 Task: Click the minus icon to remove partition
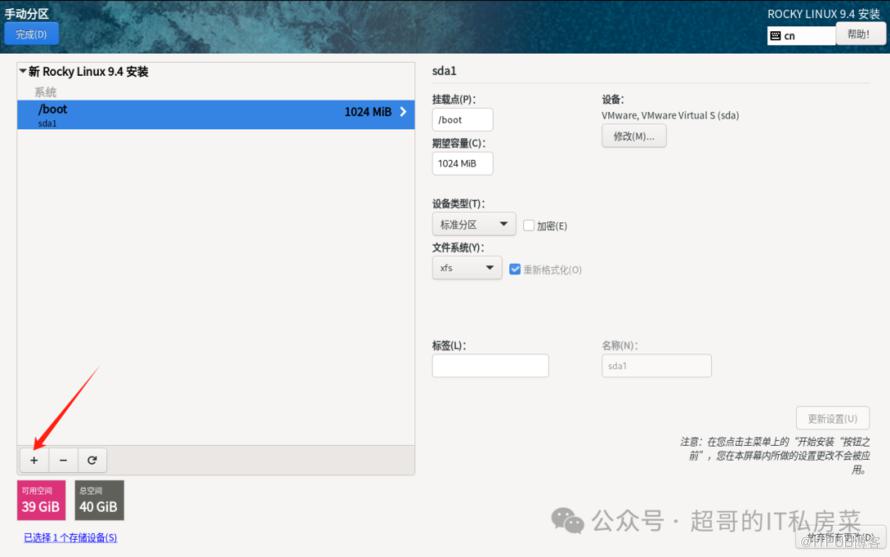pos(63,460)
